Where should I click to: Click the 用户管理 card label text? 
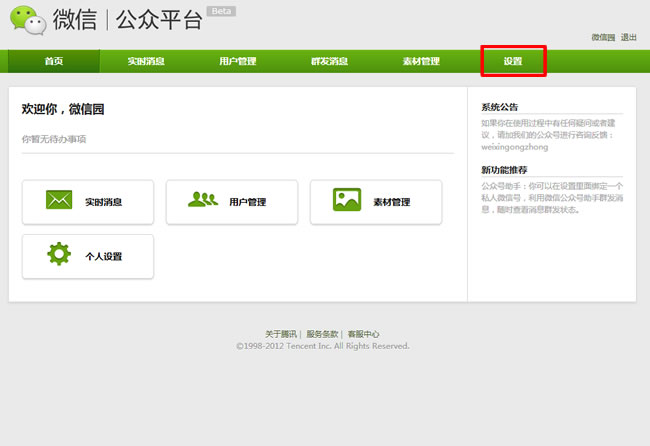click(247, 202)
